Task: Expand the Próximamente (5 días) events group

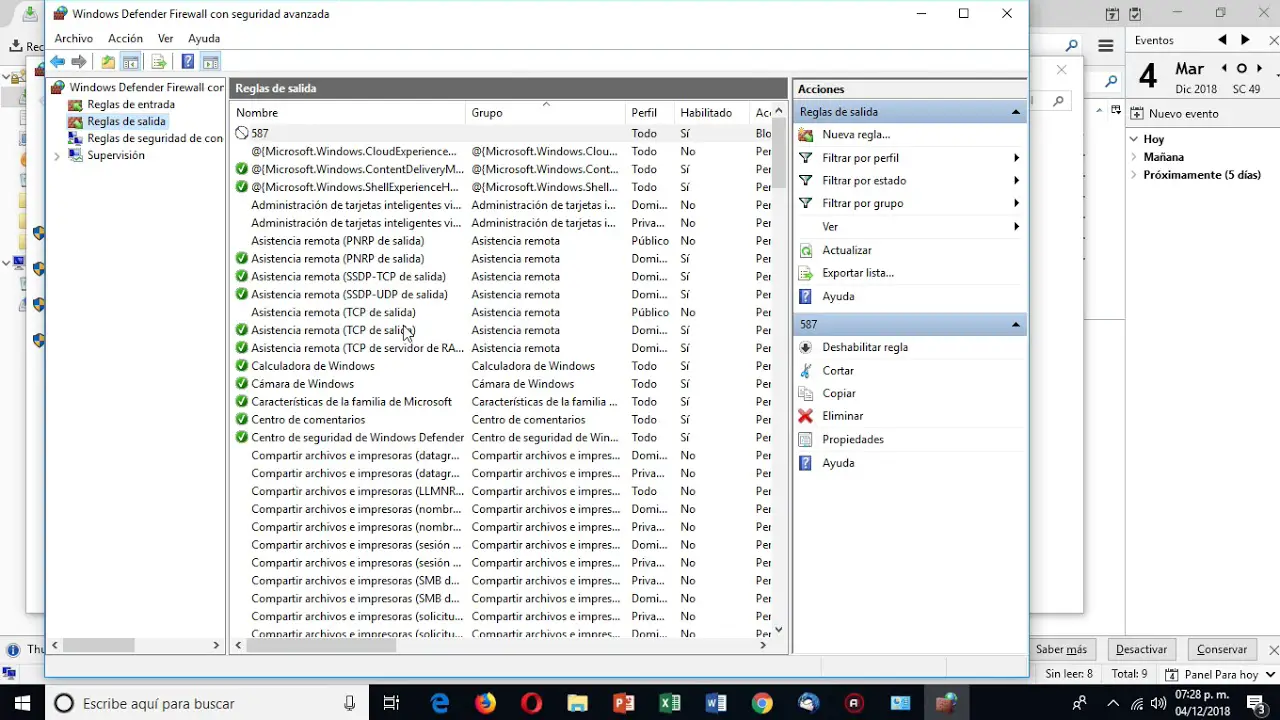Action: point(1134,175)
